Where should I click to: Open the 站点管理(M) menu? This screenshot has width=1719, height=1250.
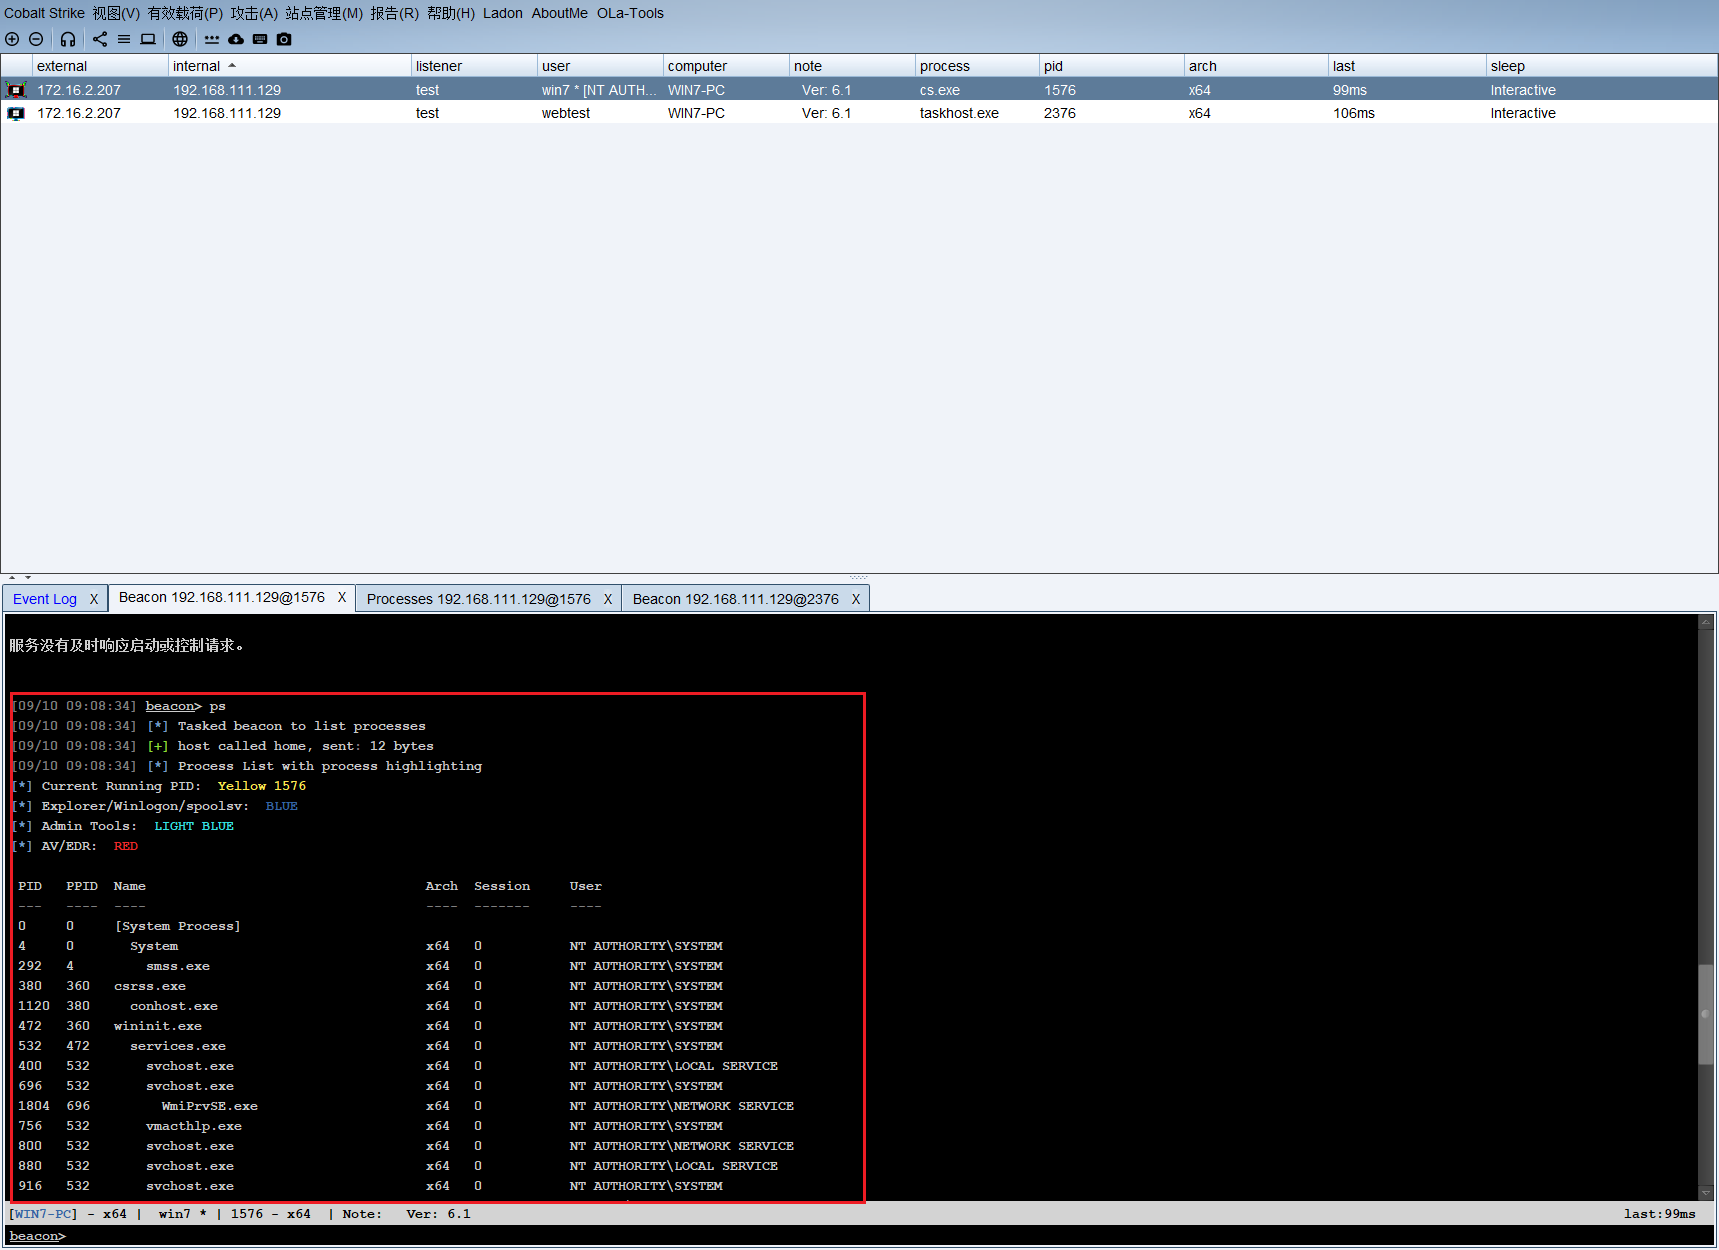click(x=324, y=13)
